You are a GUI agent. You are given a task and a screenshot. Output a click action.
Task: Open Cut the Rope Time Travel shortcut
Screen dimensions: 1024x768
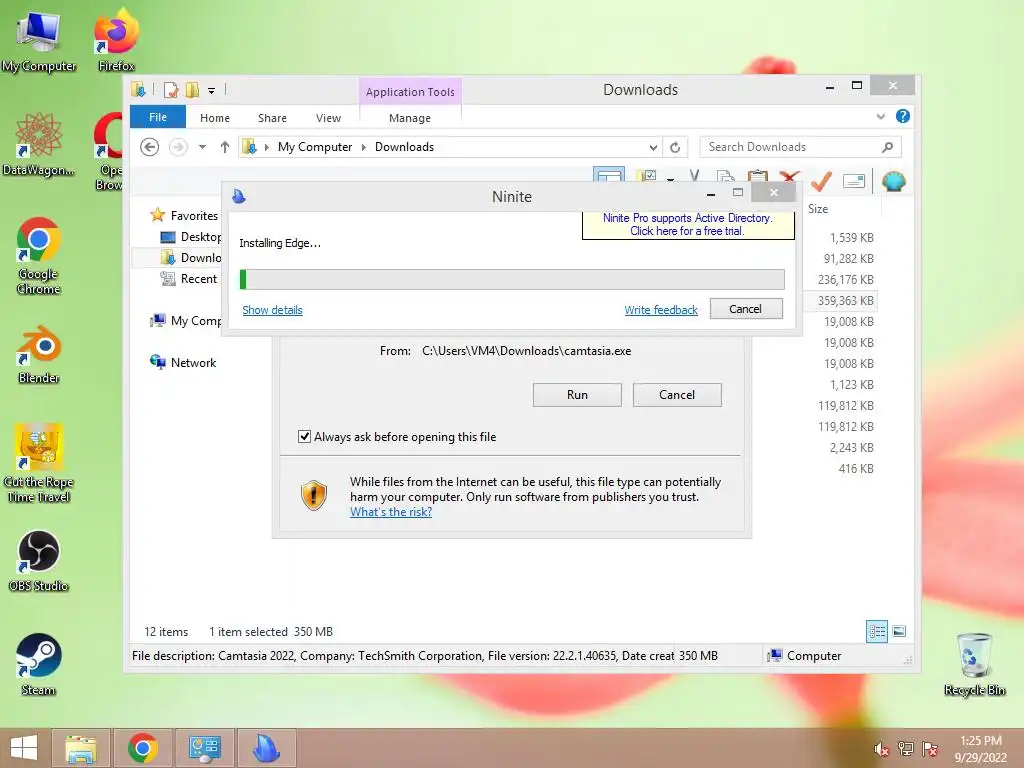(x=39, y=462)
